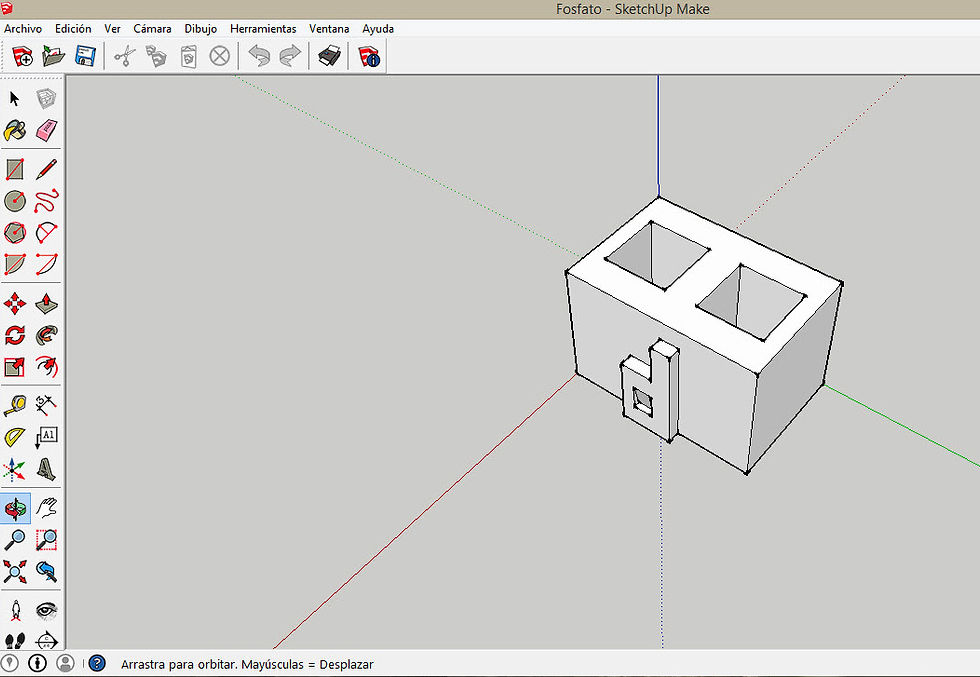980x677 pixels.
Task: Activate the Polygon tool
Action: [14, 233]
